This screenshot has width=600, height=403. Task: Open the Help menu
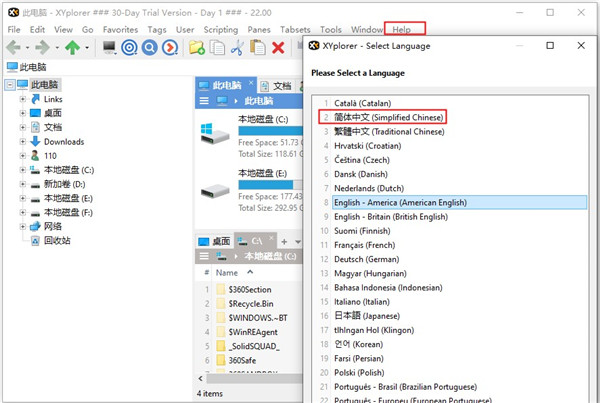[x=401, y=29]
